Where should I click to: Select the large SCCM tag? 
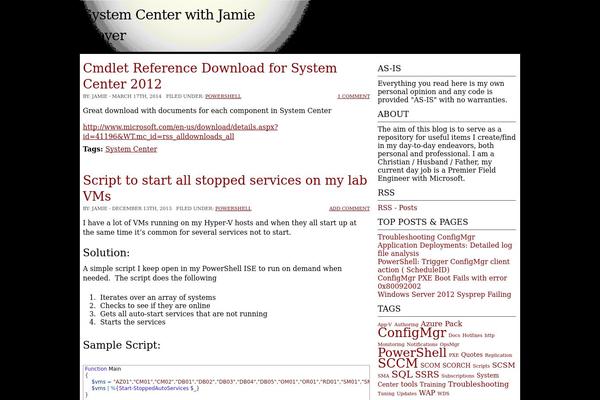398,363
